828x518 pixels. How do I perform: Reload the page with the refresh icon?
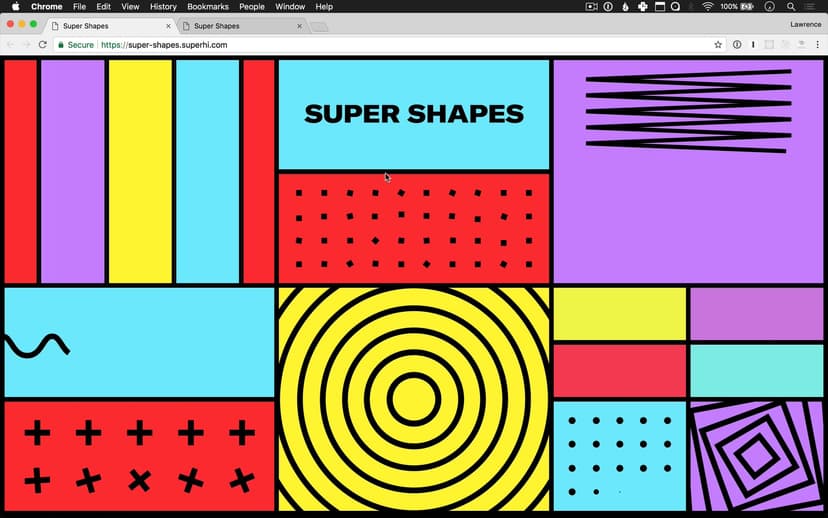(42, 45)
